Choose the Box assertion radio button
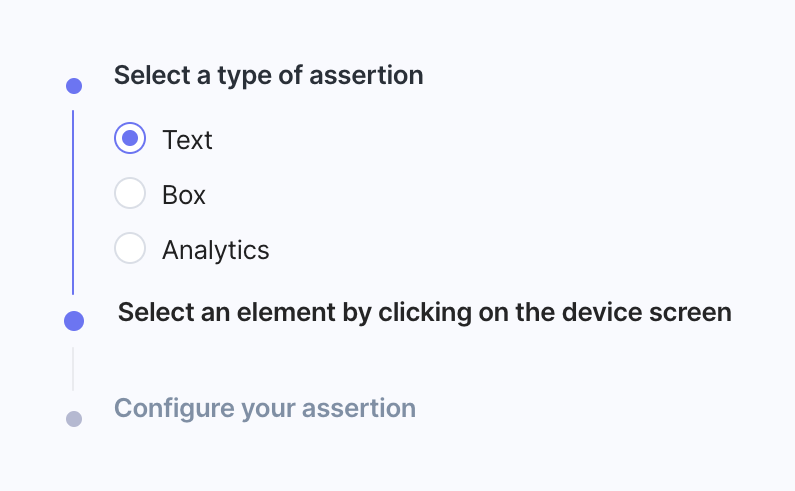The image size is (795, 491). pos(130,193)
